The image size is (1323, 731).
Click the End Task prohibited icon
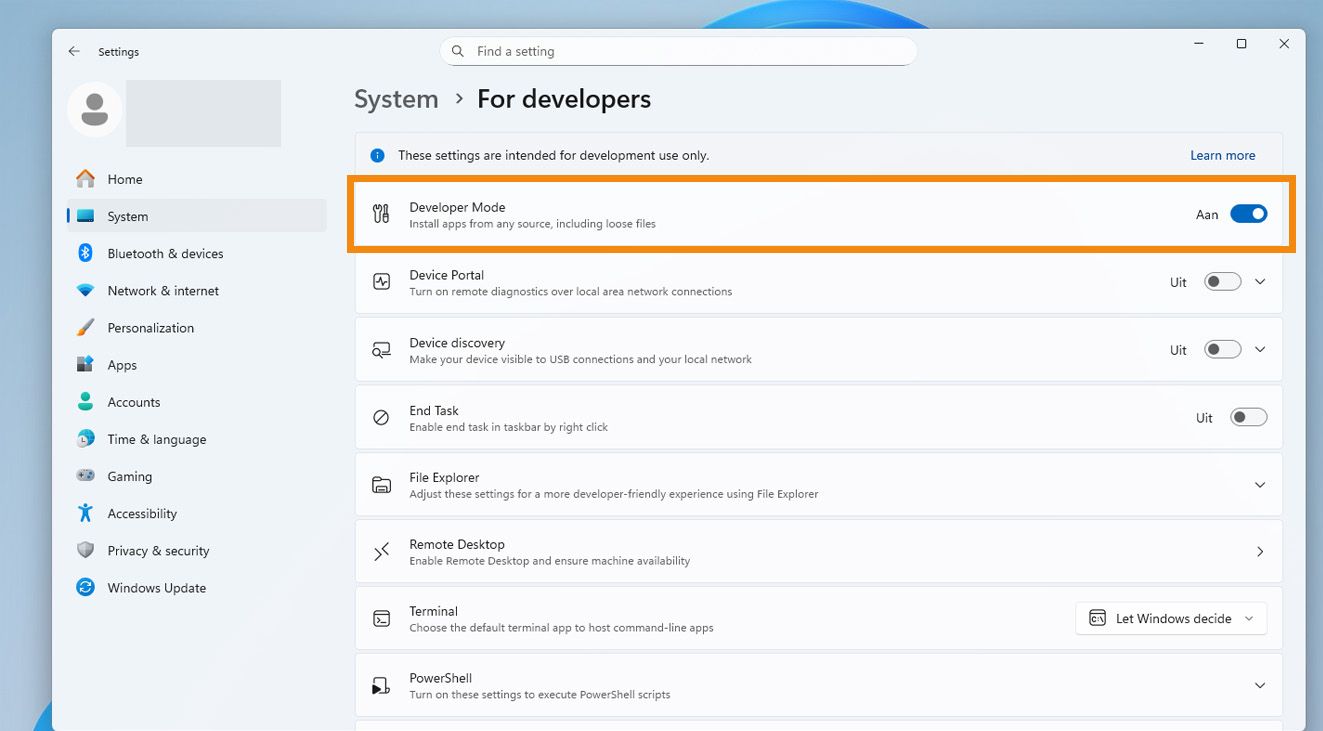[x=381, y=418]
